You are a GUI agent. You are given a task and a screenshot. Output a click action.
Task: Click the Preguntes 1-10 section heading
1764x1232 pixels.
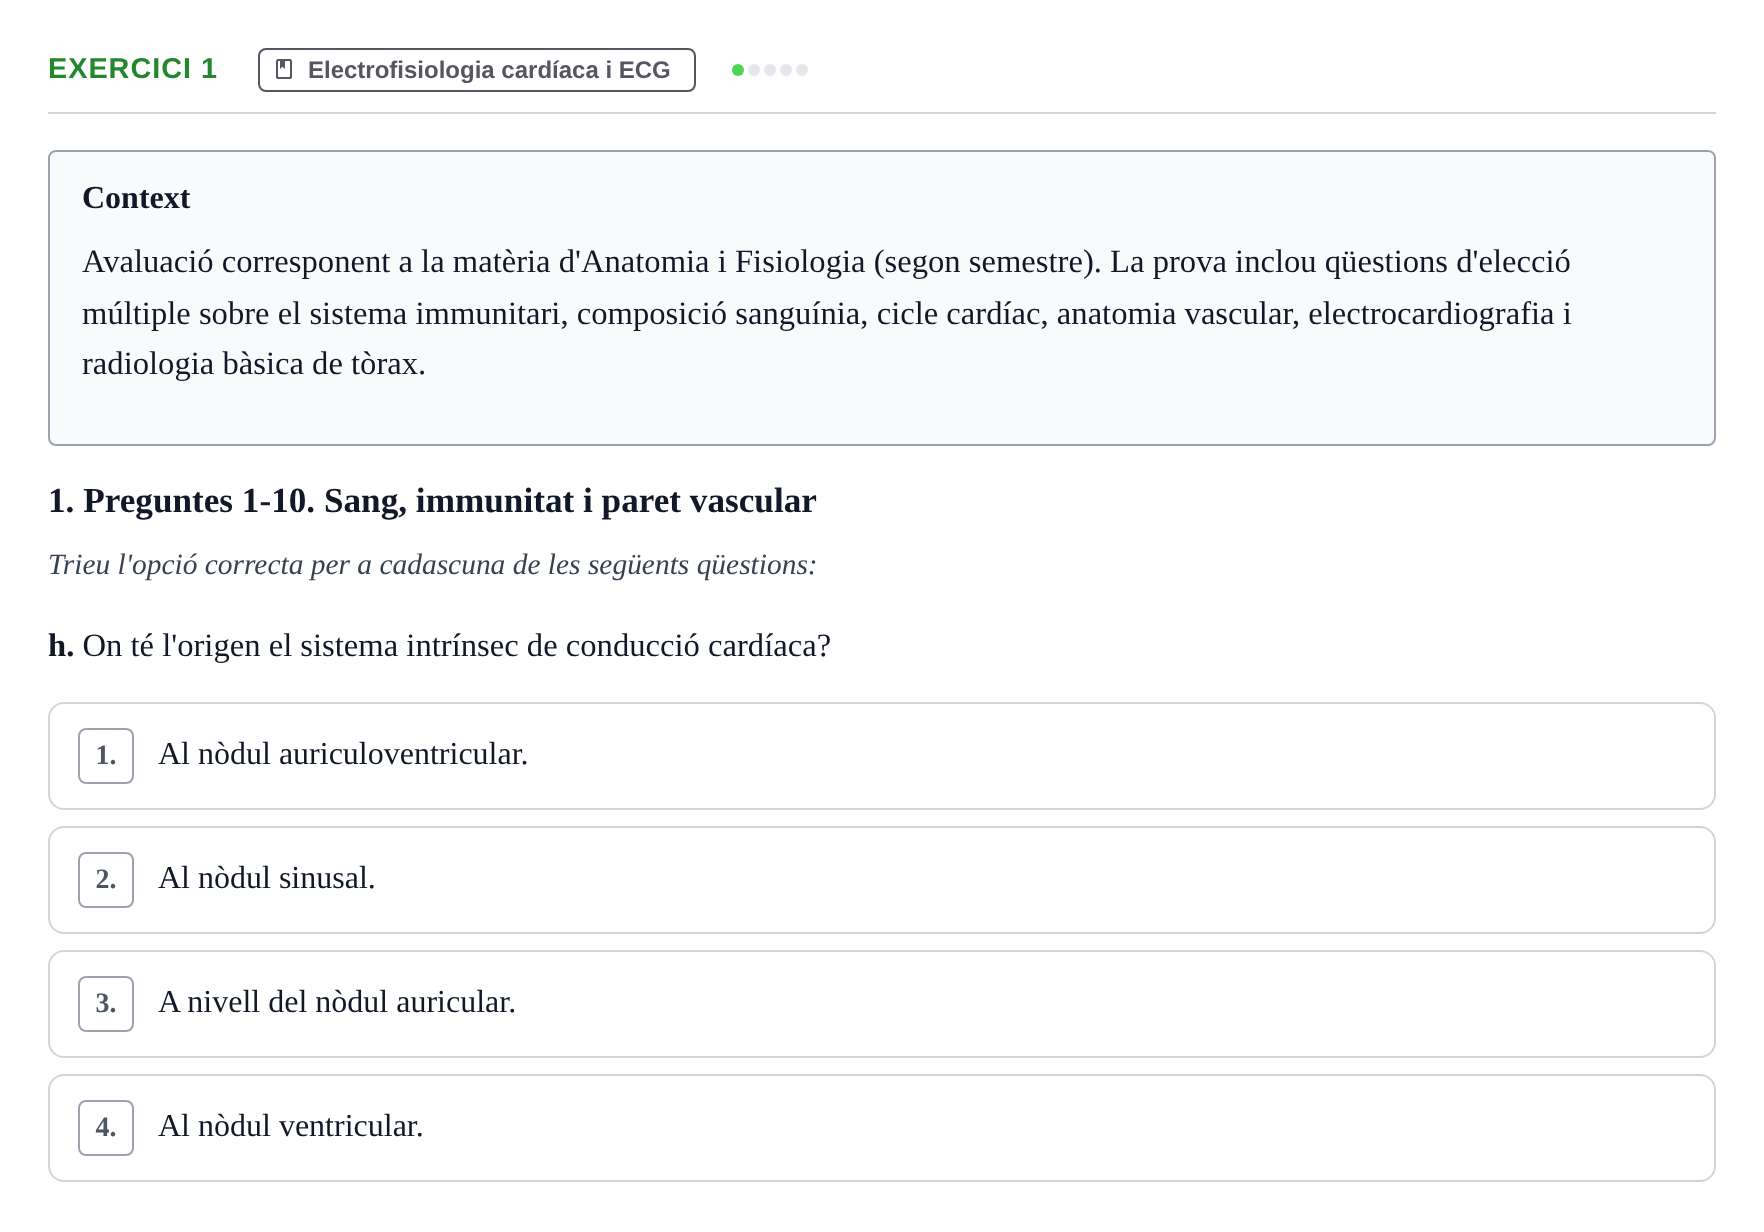coord(432,501)
